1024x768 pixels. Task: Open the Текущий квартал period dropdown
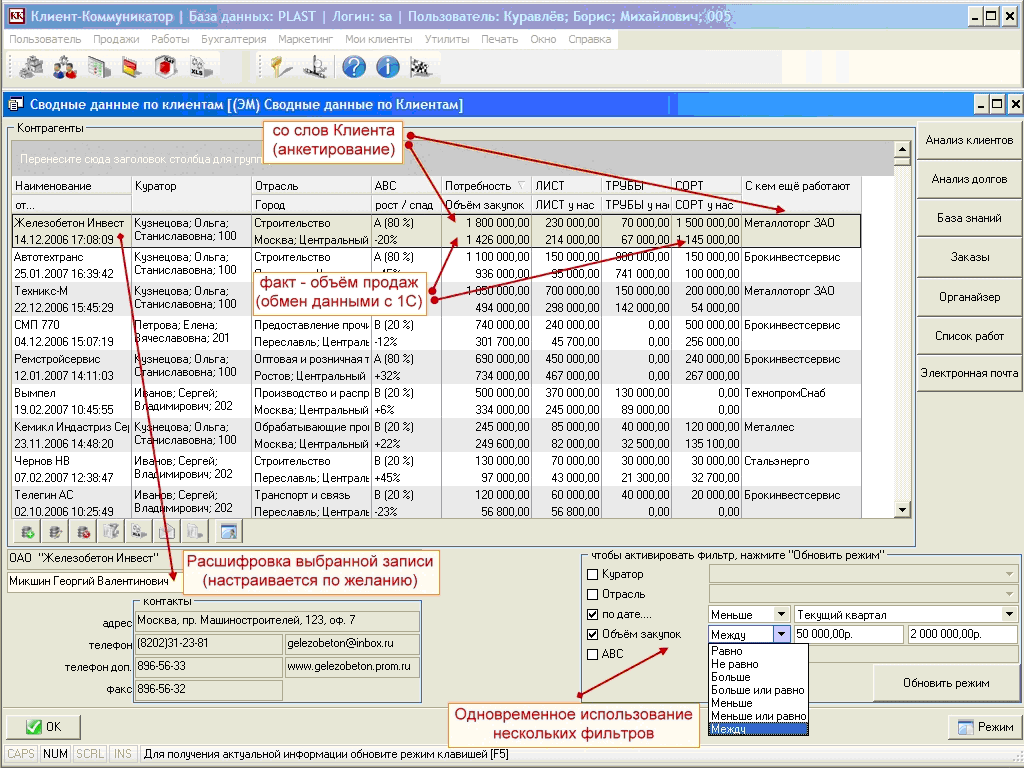pyautogui.click(x=1008, y=614)
